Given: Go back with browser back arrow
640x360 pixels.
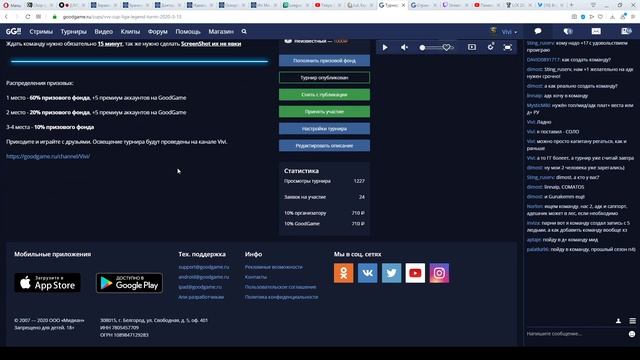Looking at the screenshot, I should 6,17.
